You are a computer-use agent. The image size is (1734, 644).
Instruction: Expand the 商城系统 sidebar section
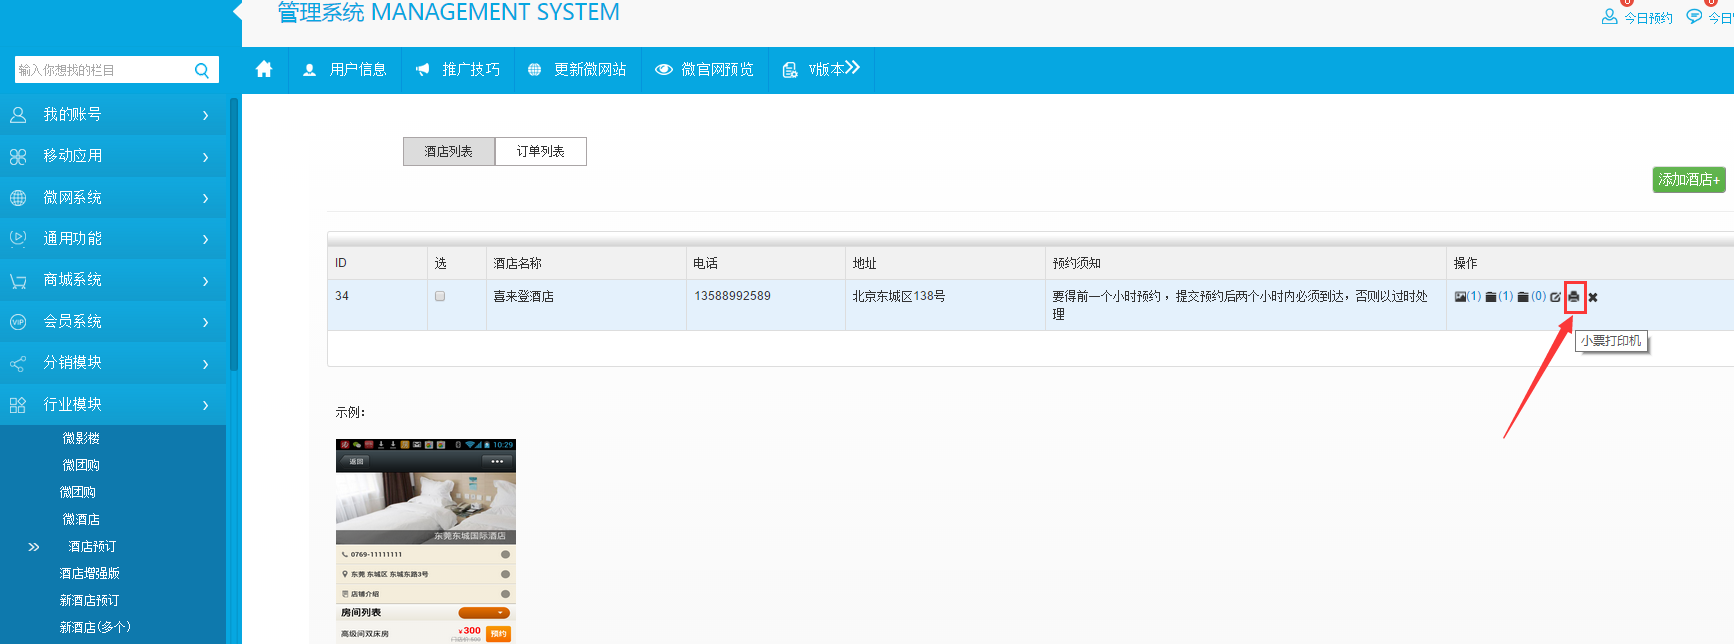point(113,280)
